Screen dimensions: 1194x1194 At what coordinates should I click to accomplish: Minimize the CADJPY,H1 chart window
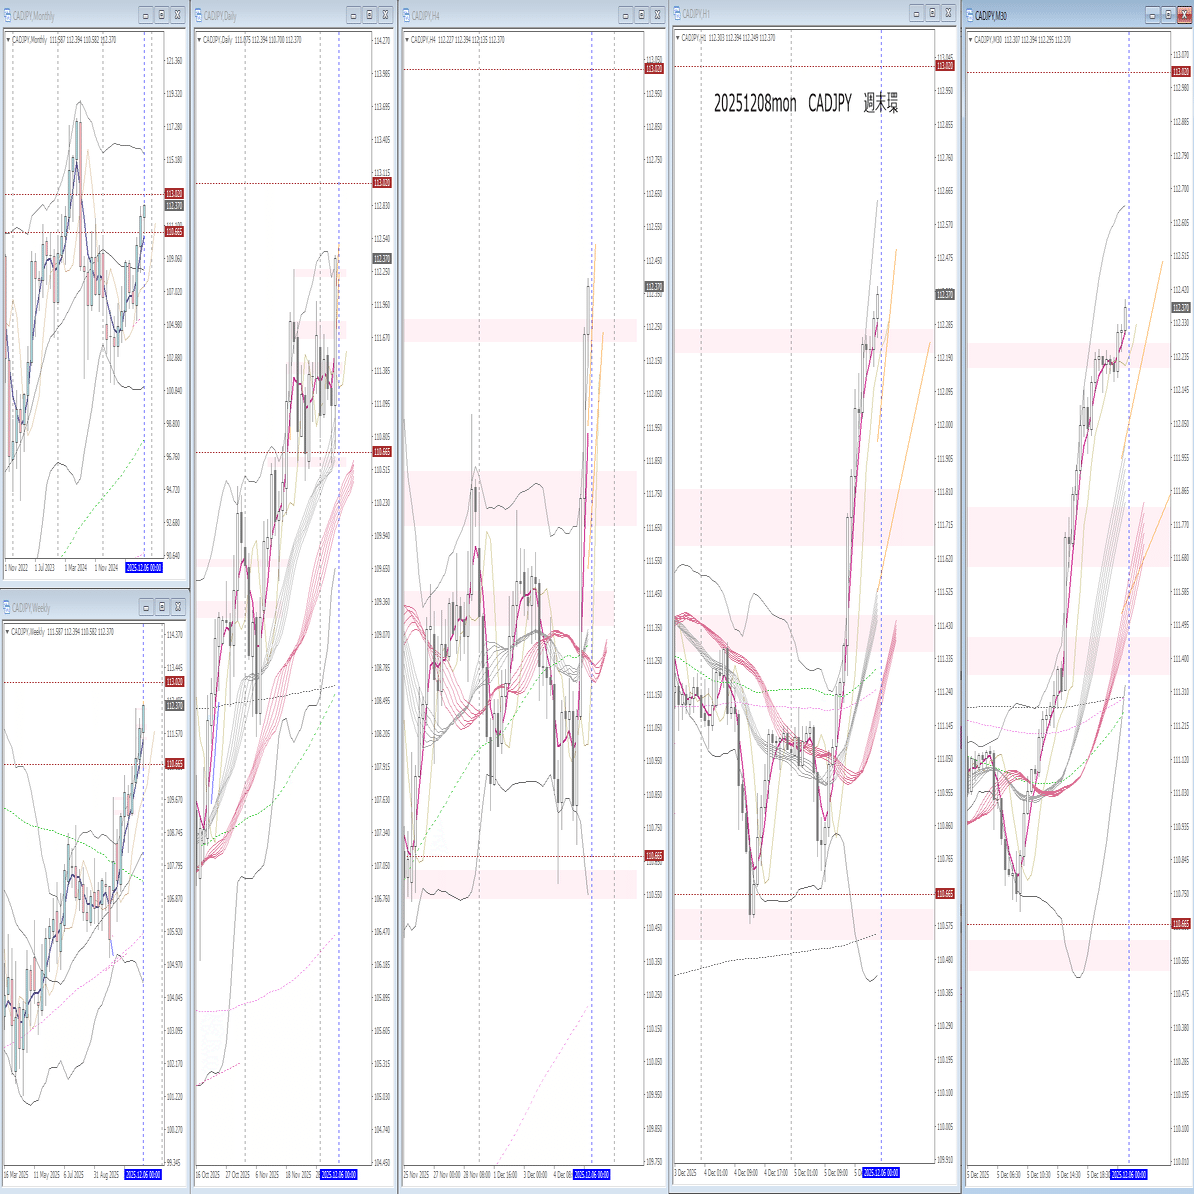tap(917, 13)
